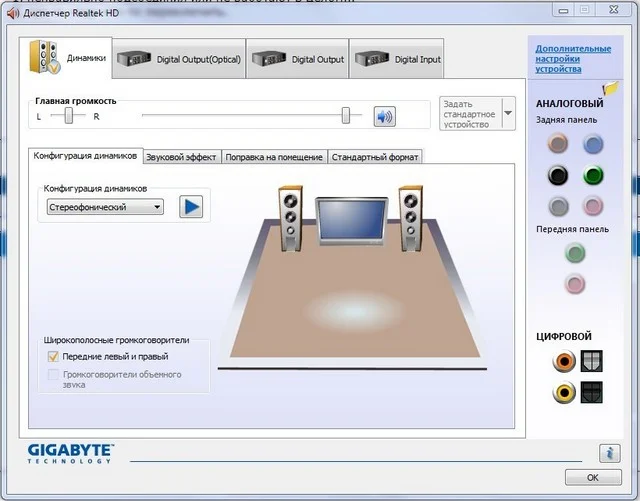
Task: Select the gray rear panel jack
Action: coord(558,206)
